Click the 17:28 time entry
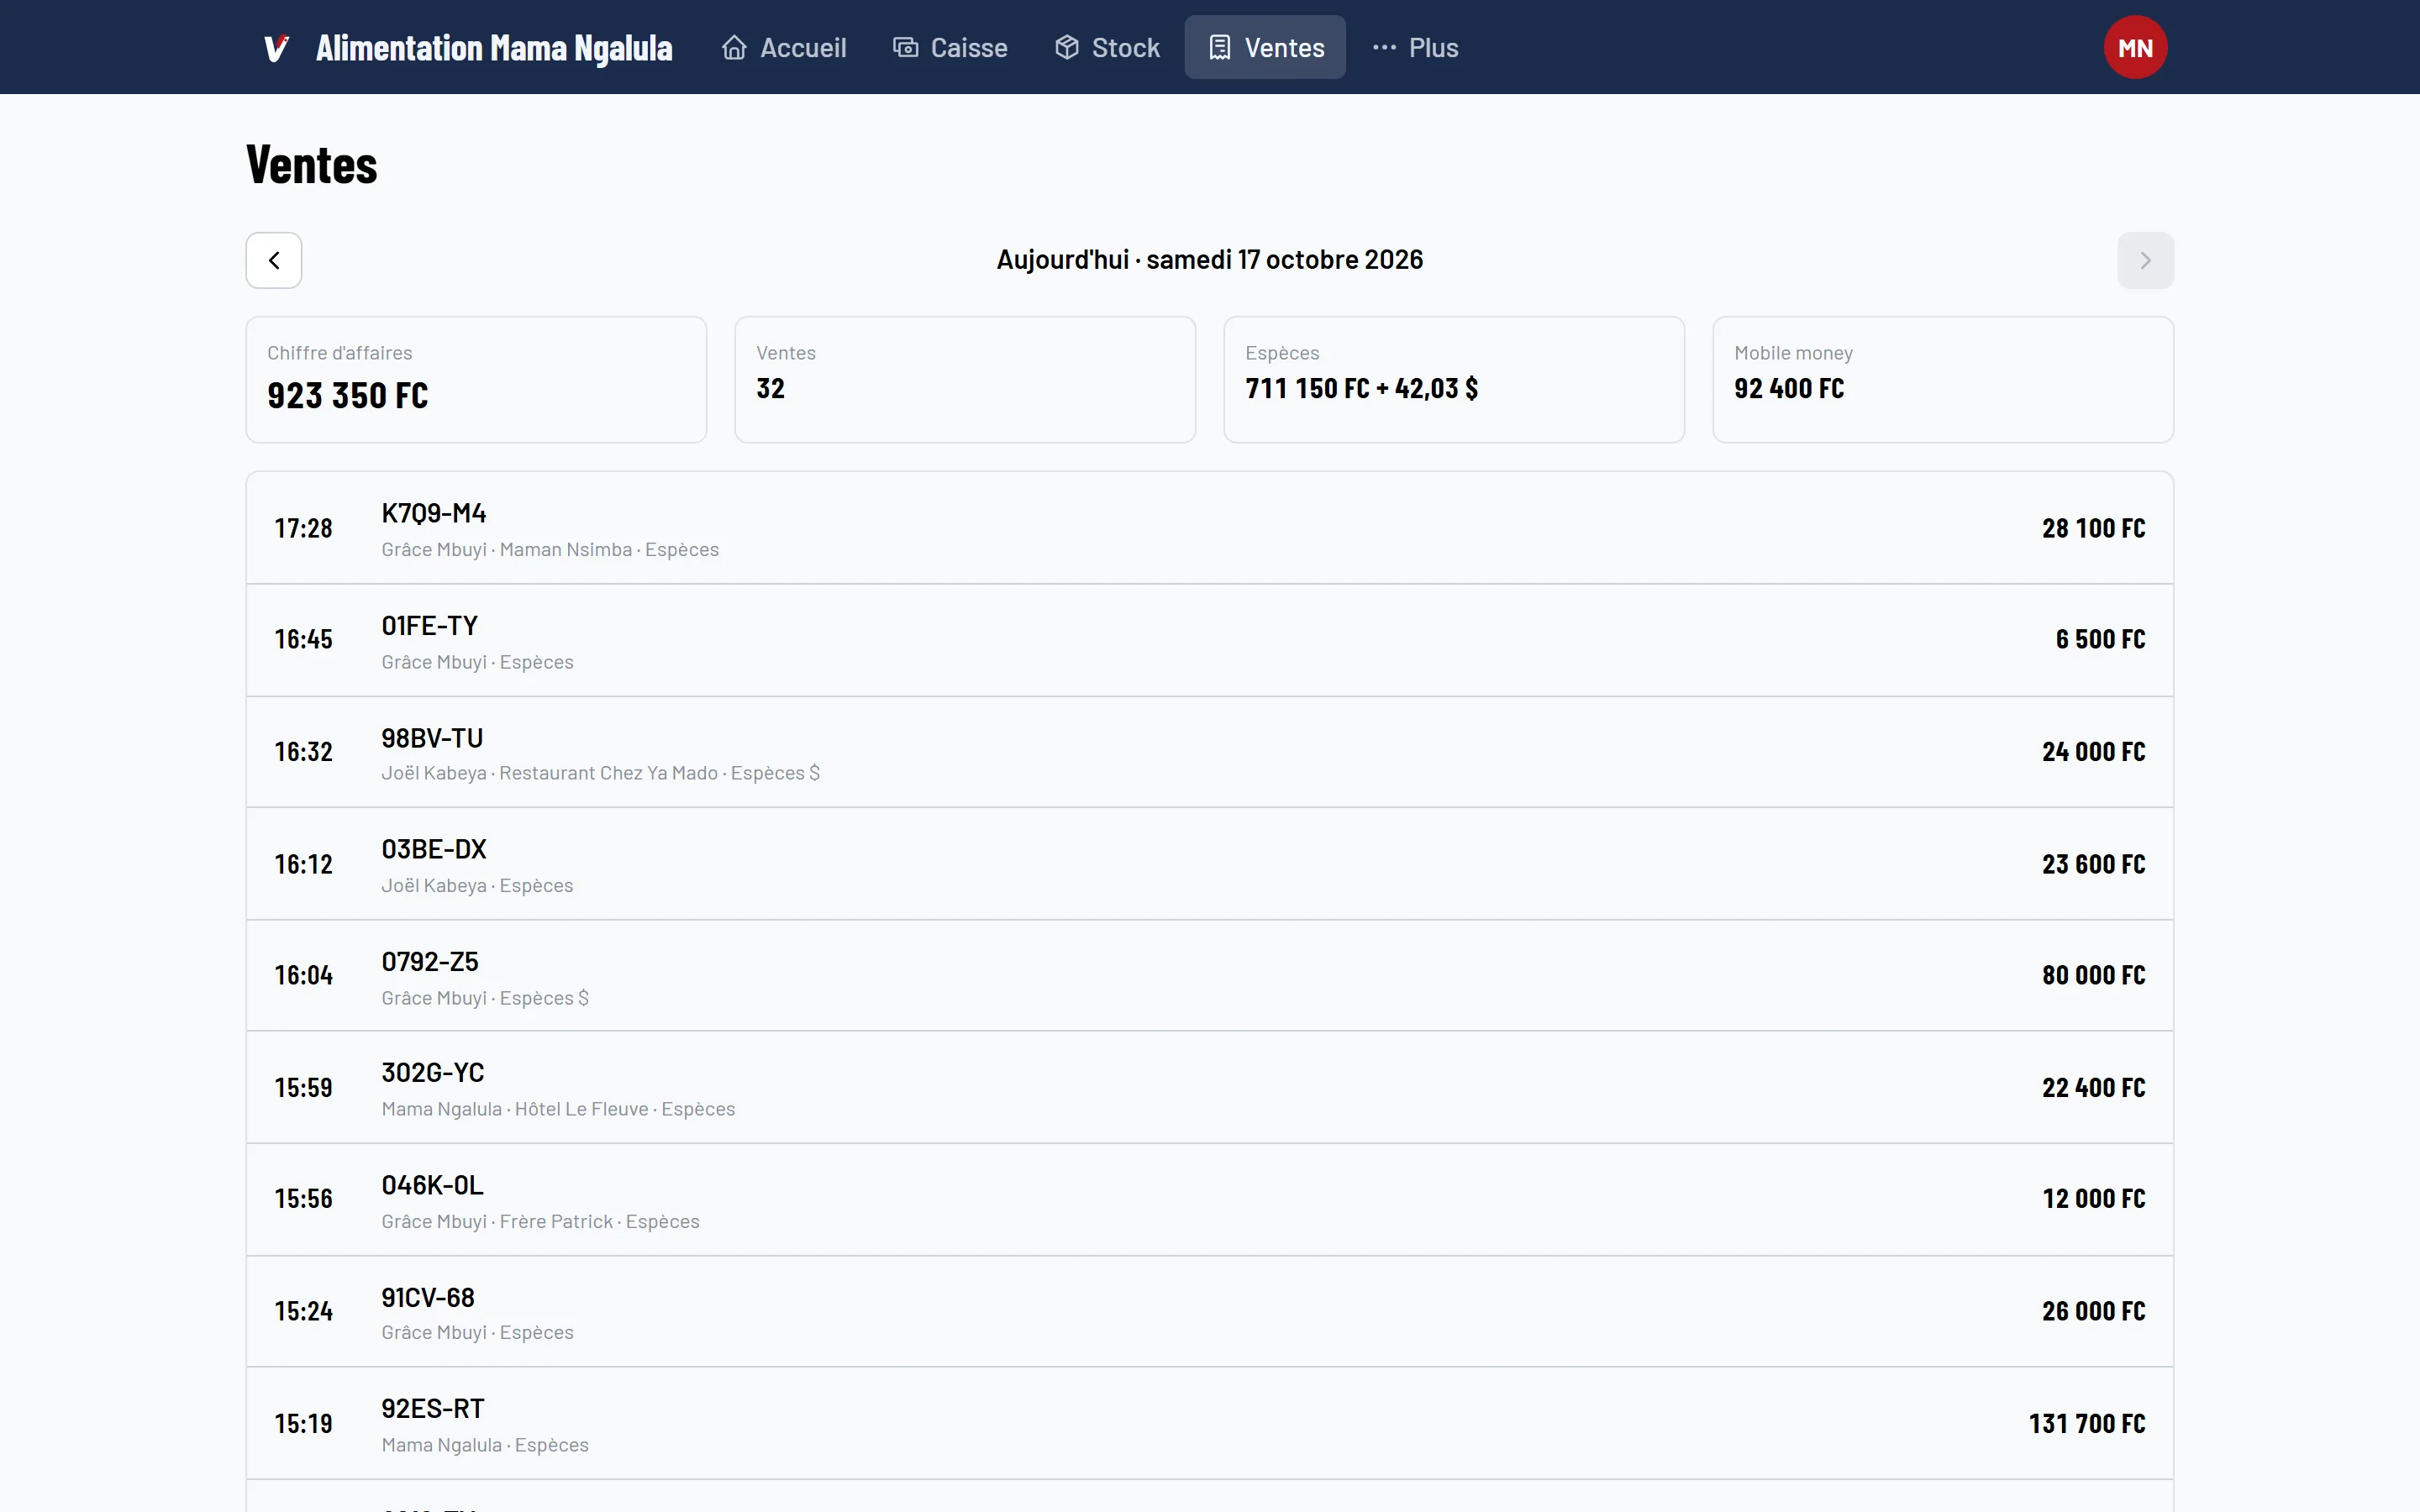The image size is (2420, 1512). (304, 528)
